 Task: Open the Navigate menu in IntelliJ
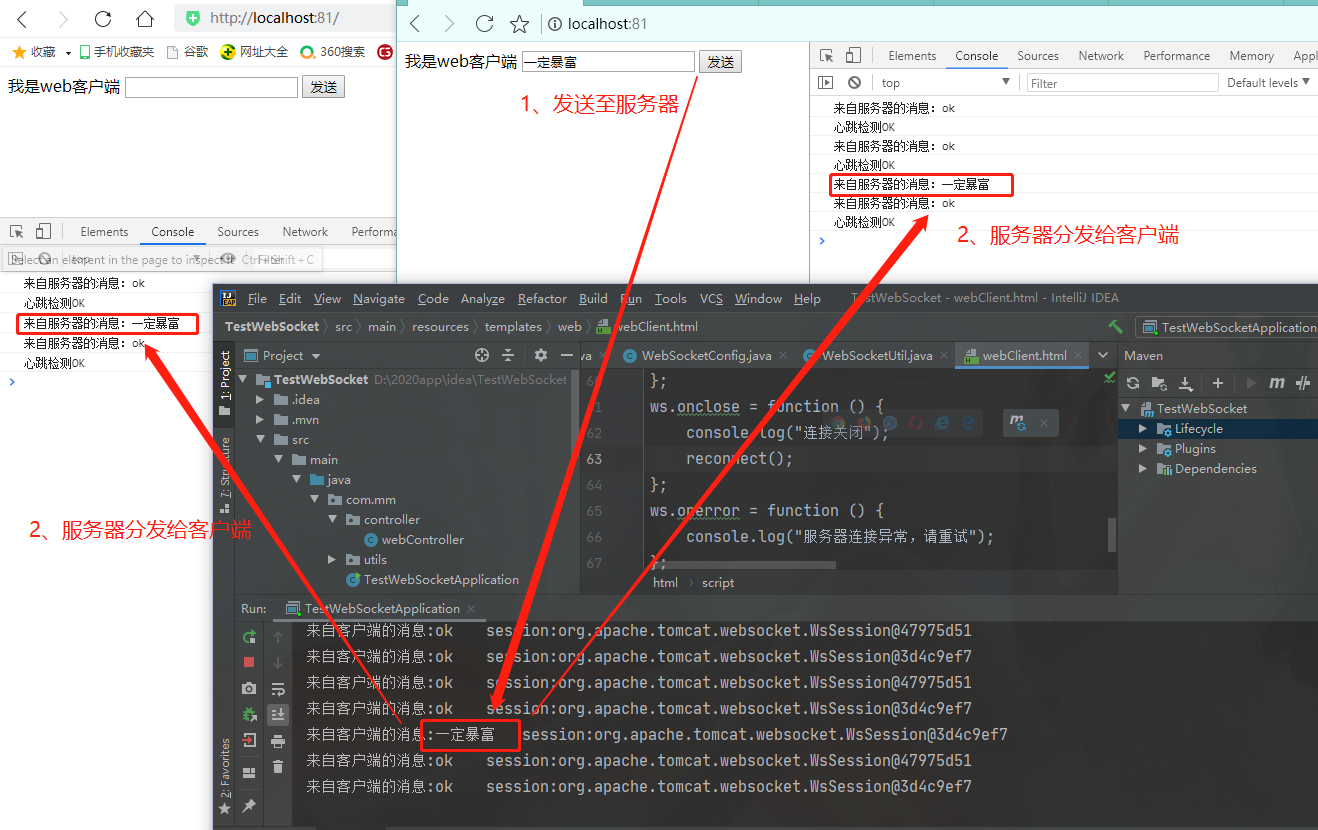tap(379, 298)
